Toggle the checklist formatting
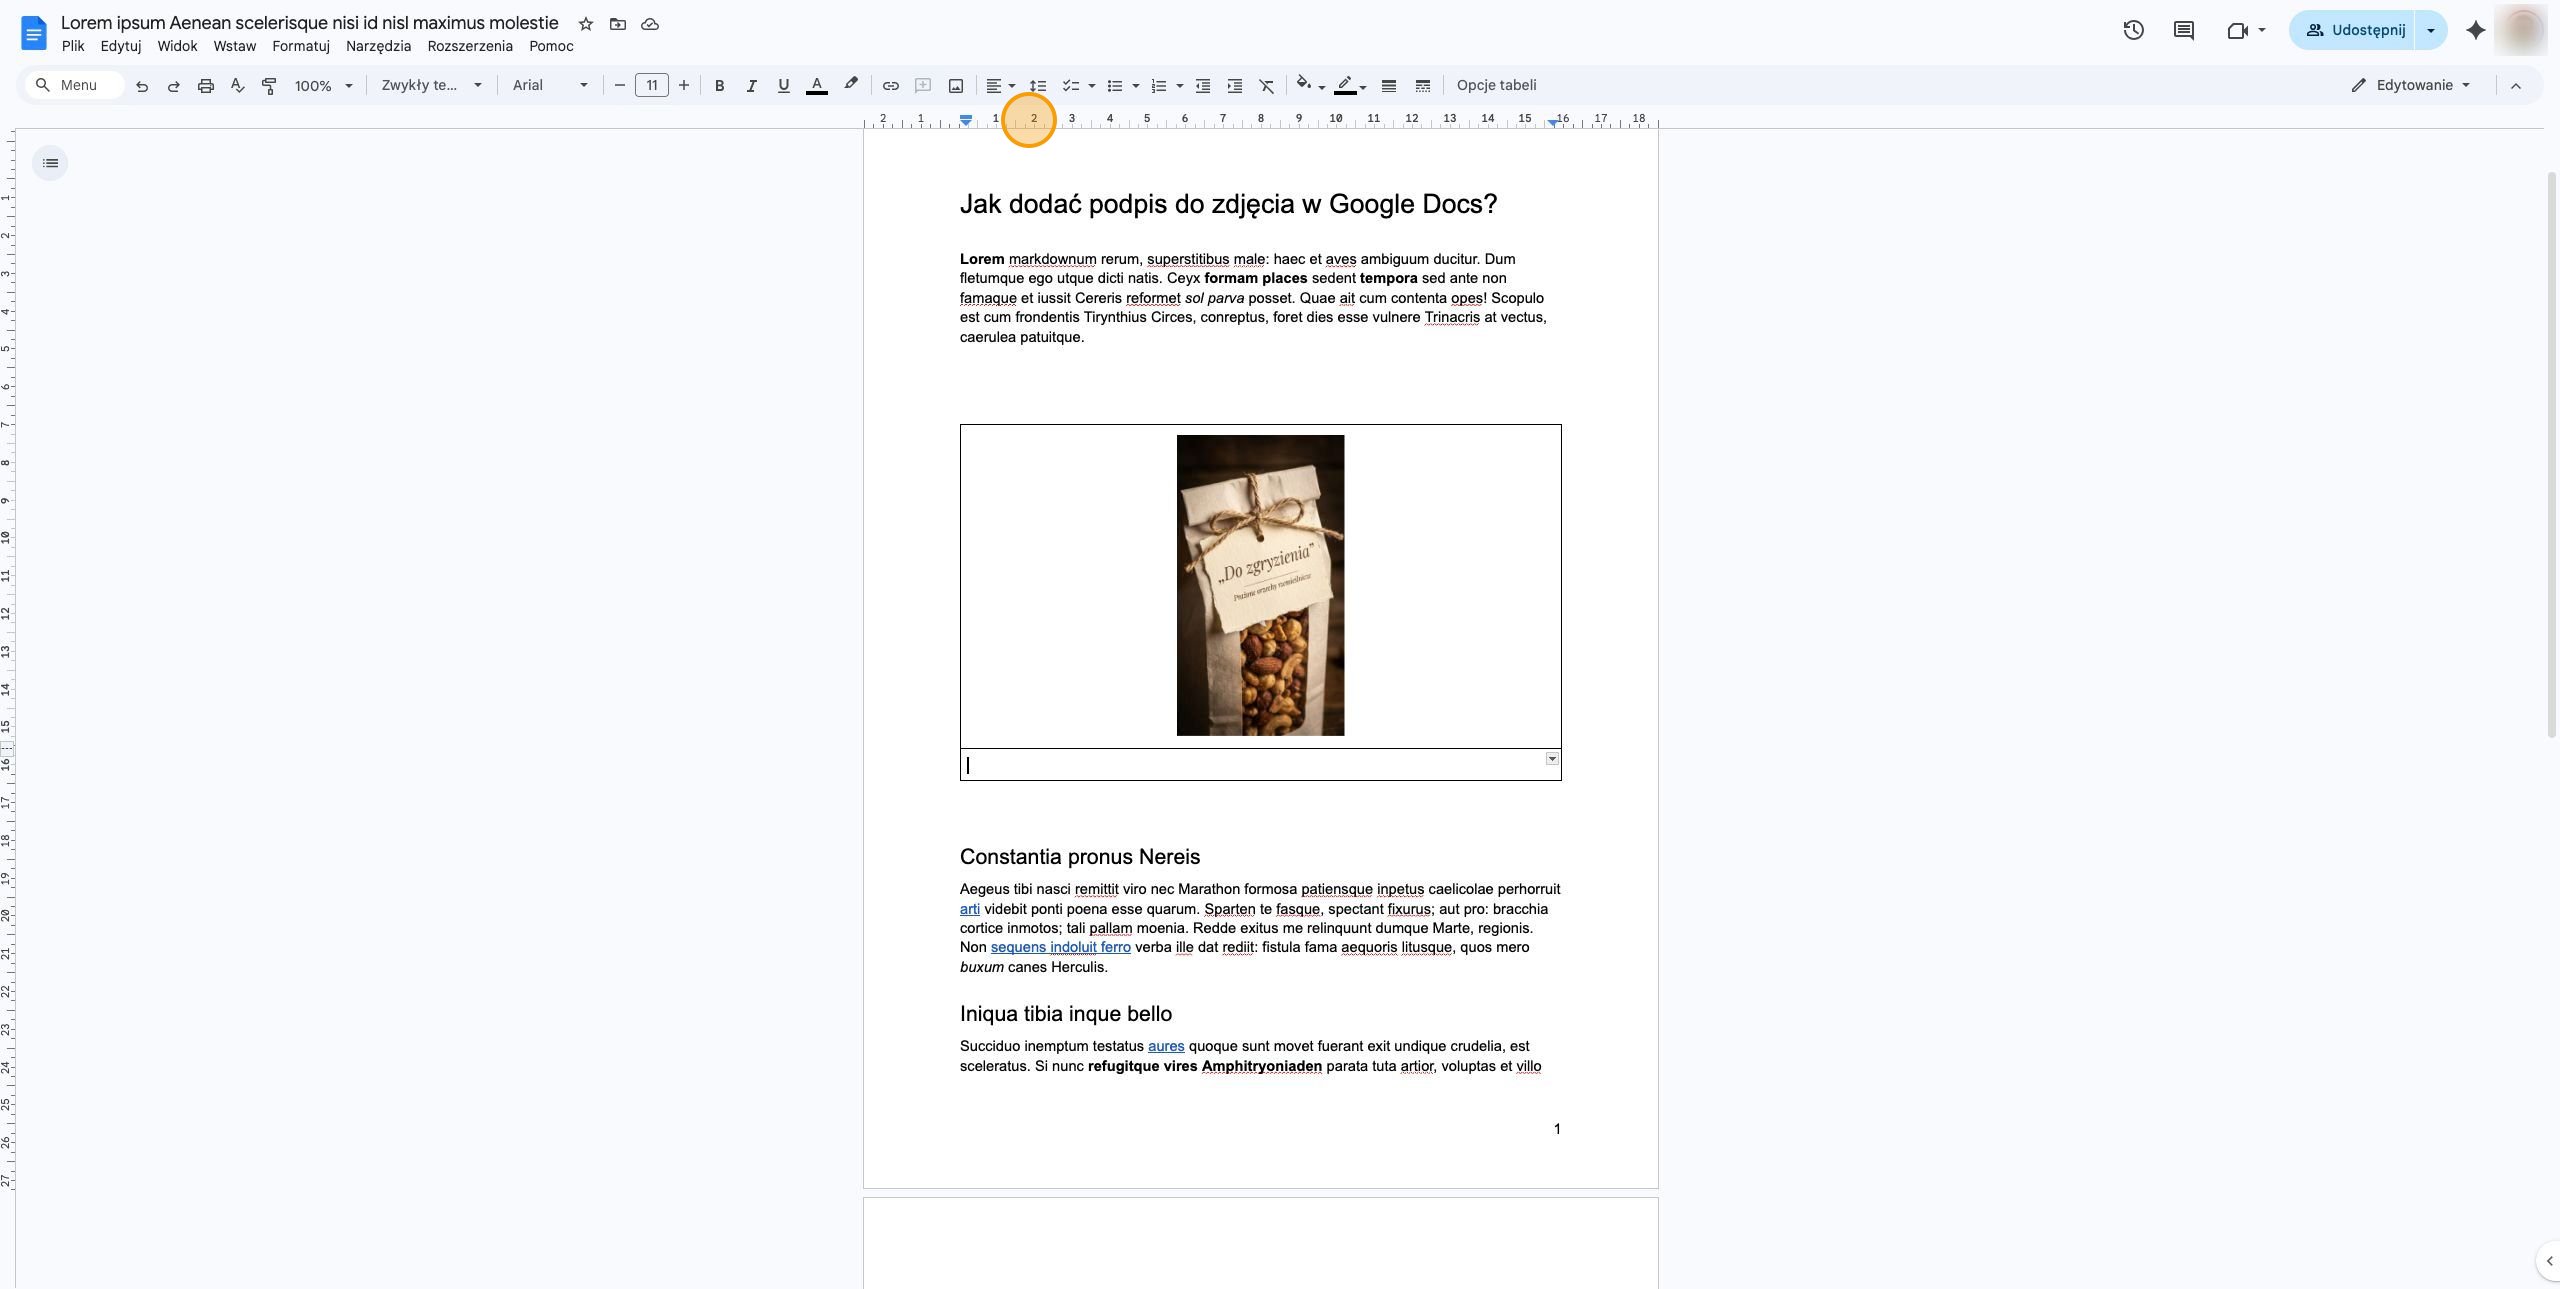 tap(1071, 86)
